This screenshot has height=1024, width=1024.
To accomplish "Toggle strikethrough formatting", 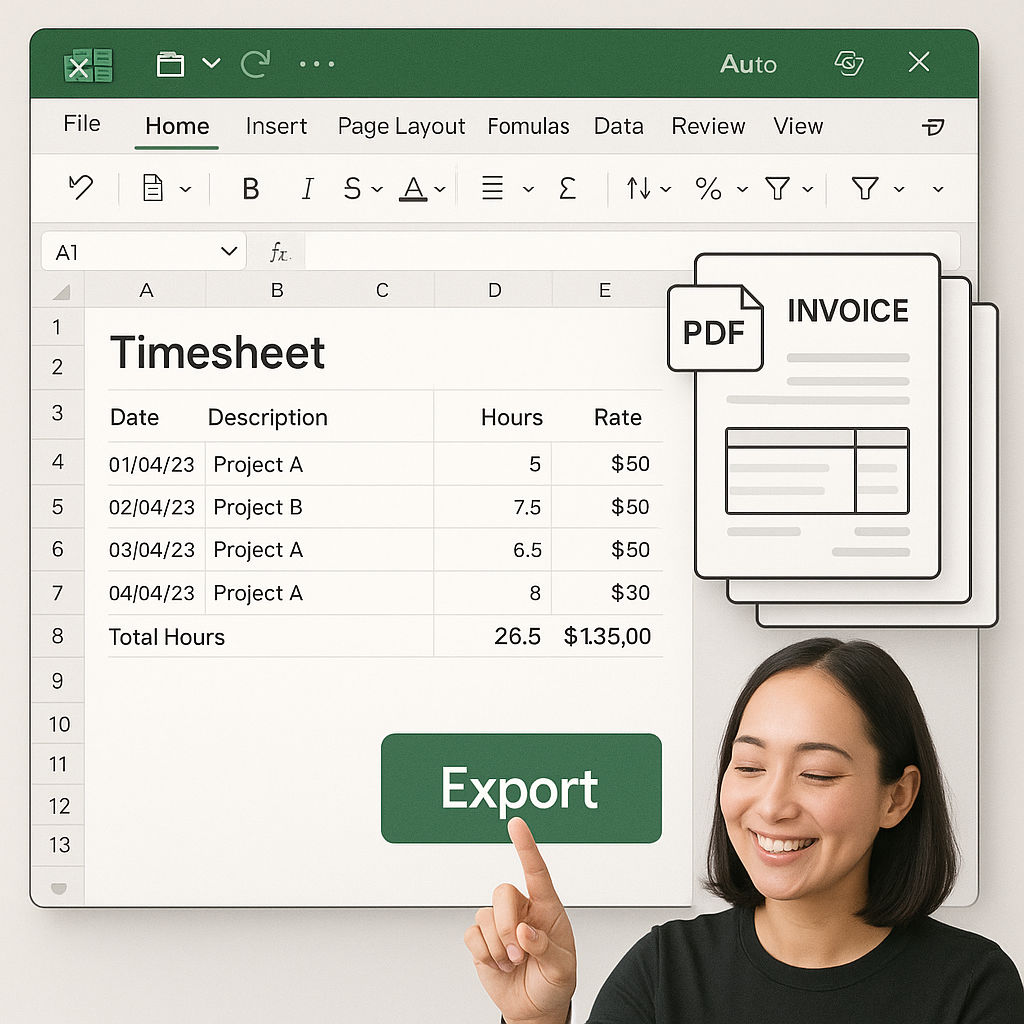I will tap(352, 189).
